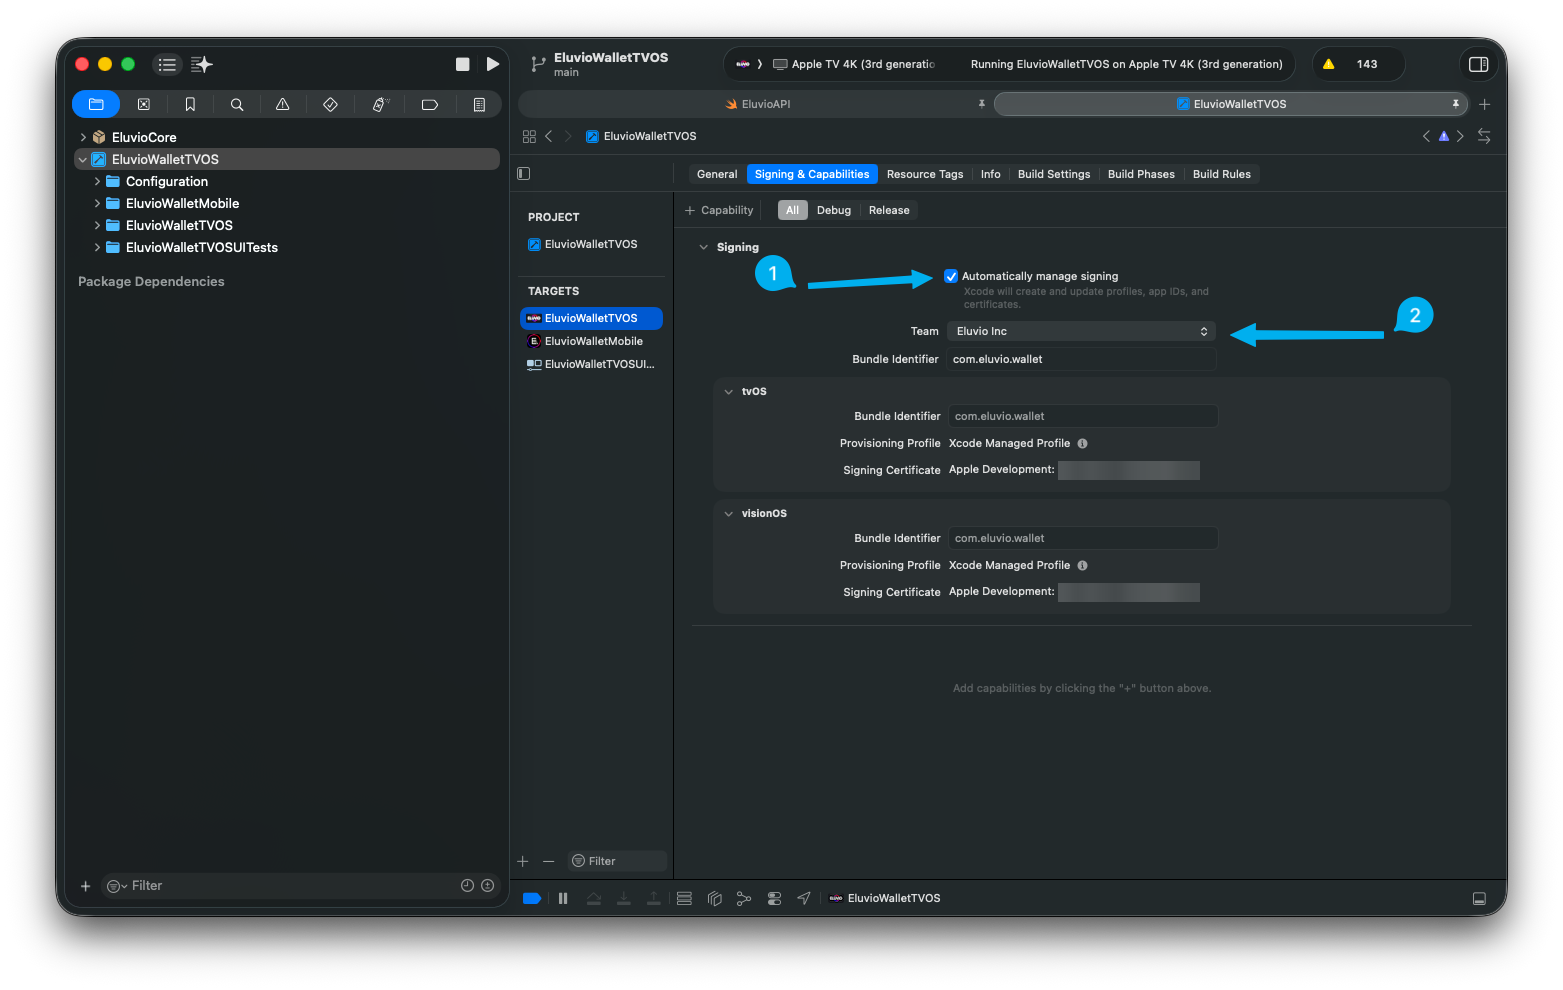Toggle the recent files filter in the navigator
The height and width of the screenshot is (990, 1563).
point(467,885)
